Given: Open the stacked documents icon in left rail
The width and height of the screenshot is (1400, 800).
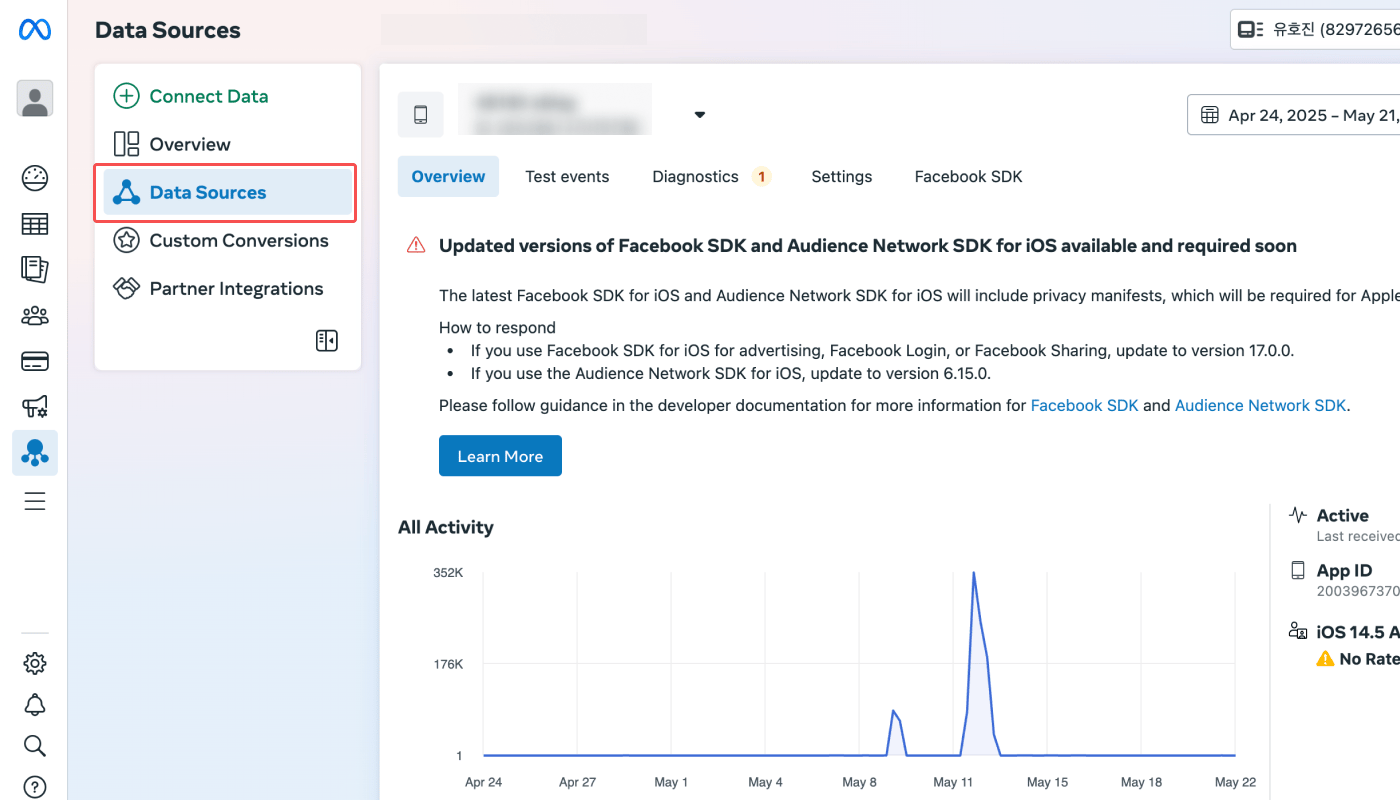Looking at the screenshot, I should coord(35,270).
